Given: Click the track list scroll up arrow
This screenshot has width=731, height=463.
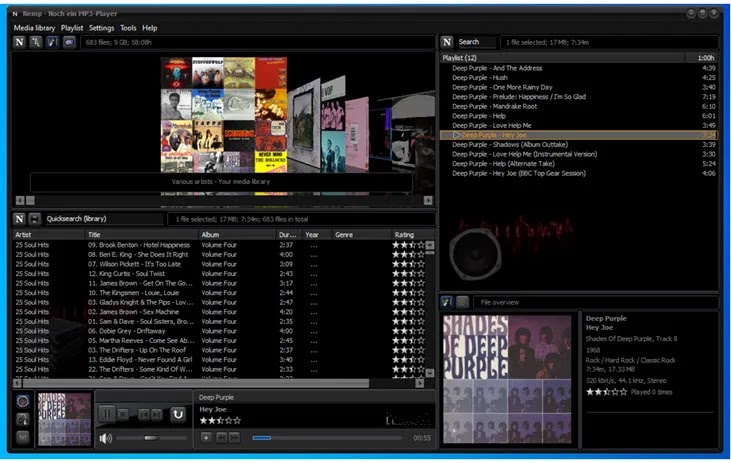Looking at the screenshot, I should pos(430,245).
